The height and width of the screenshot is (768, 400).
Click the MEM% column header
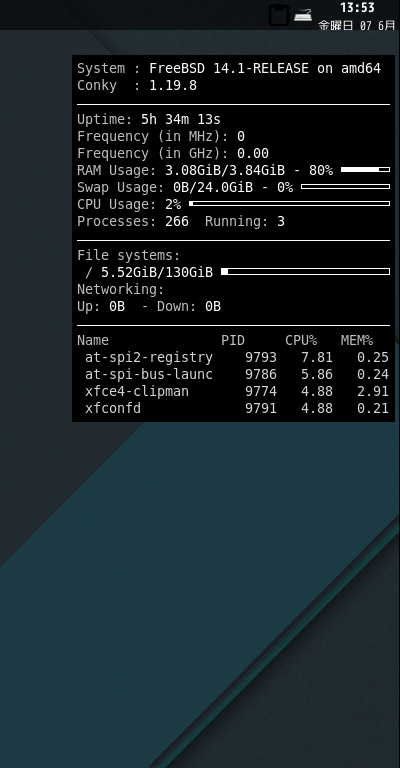(357, 340)
